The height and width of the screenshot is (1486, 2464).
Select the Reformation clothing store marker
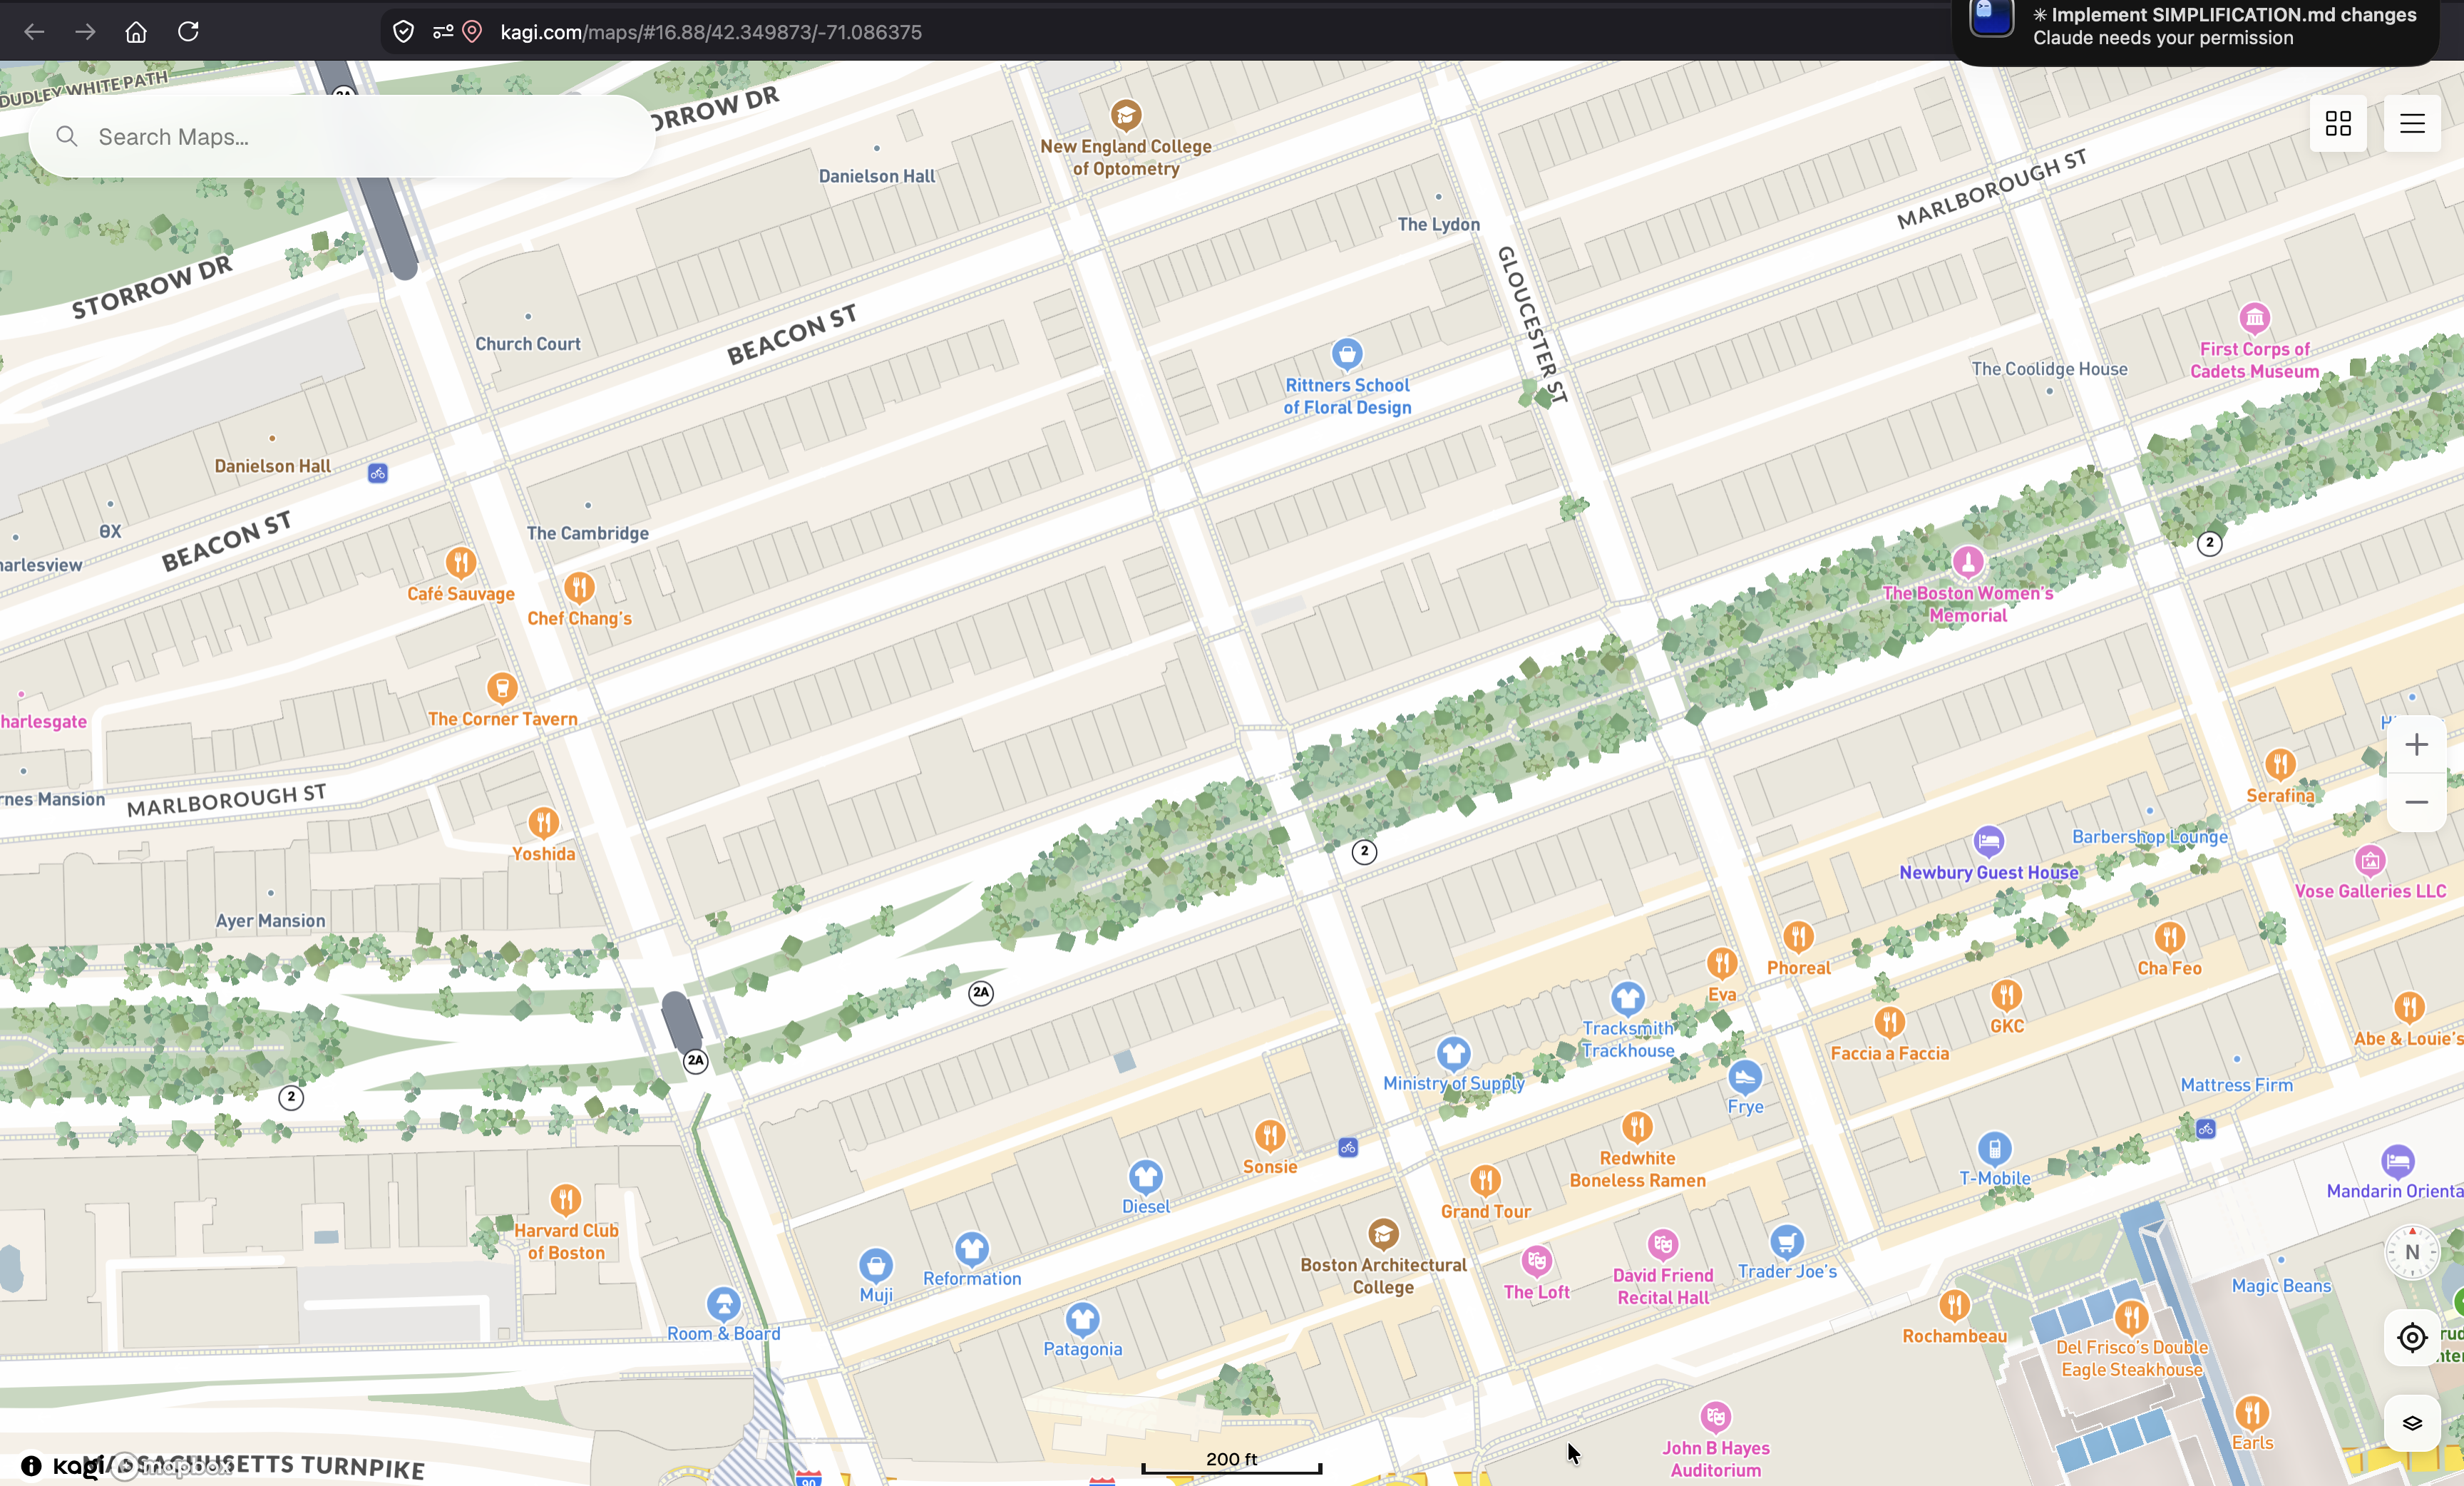pyautogui.click(x=971, y=1248)
